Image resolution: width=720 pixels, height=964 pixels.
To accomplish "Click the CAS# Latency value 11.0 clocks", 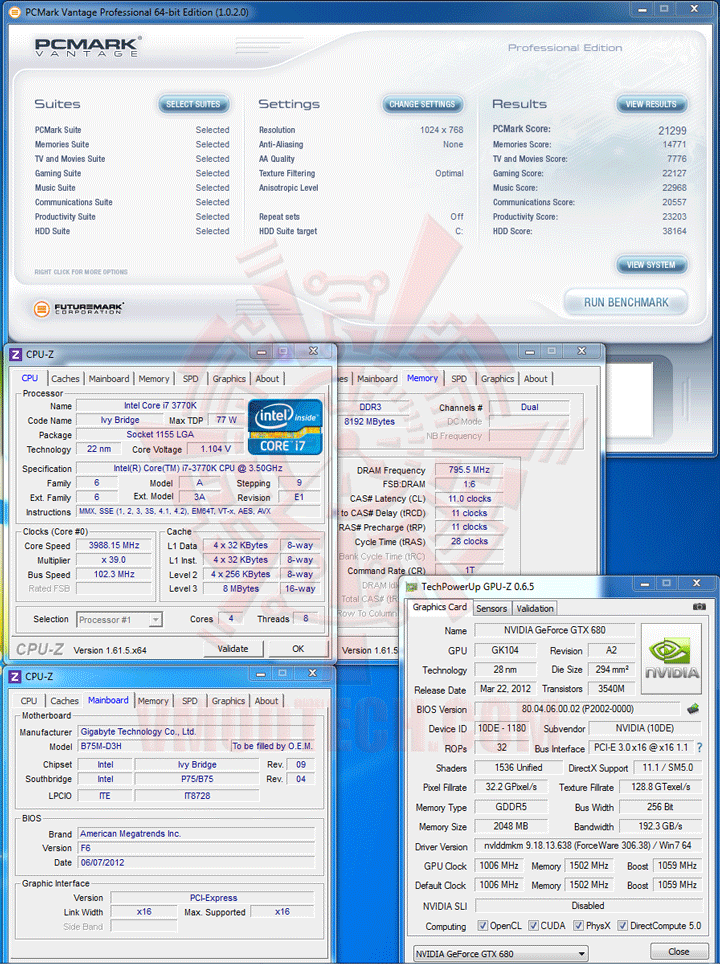I will point(469,499).
